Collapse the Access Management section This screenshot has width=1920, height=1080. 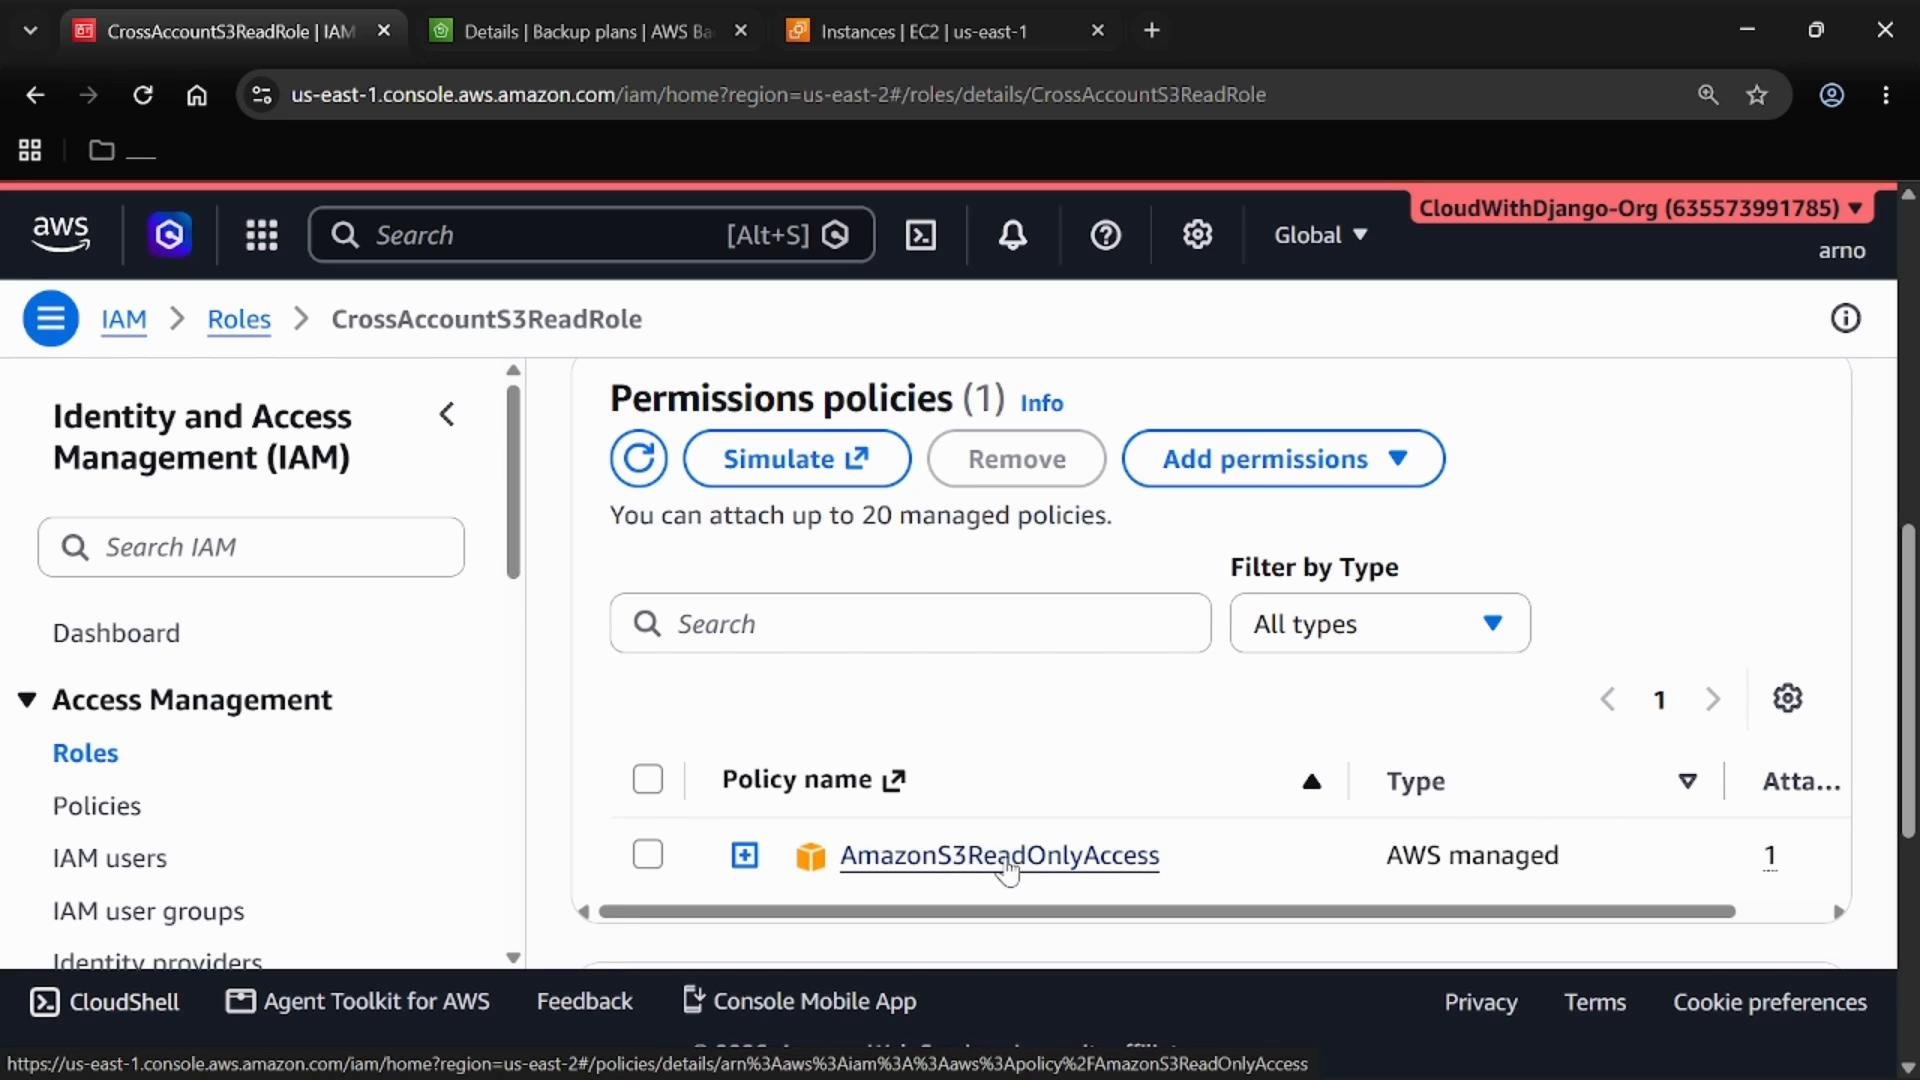tap(27, 700)
